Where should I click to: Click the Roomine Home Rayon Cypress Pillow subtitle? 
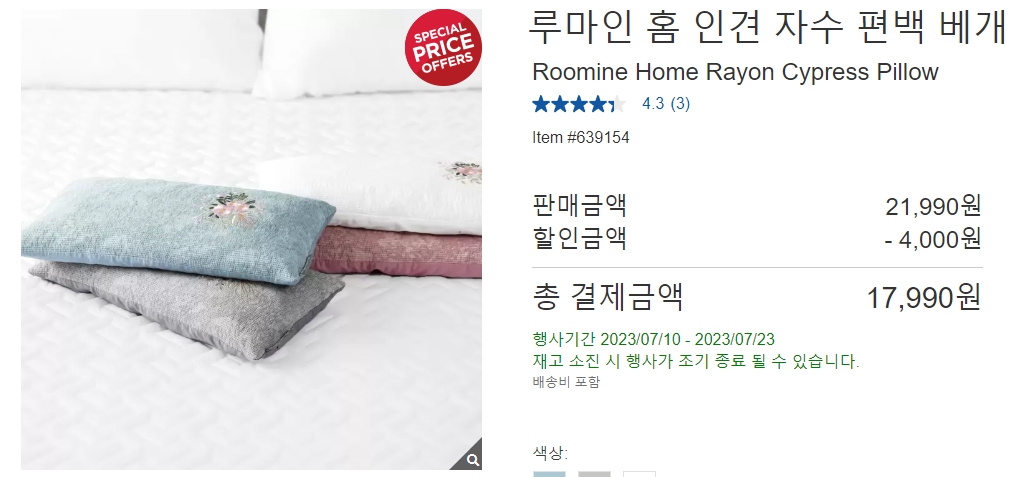[x=736, y=71]
